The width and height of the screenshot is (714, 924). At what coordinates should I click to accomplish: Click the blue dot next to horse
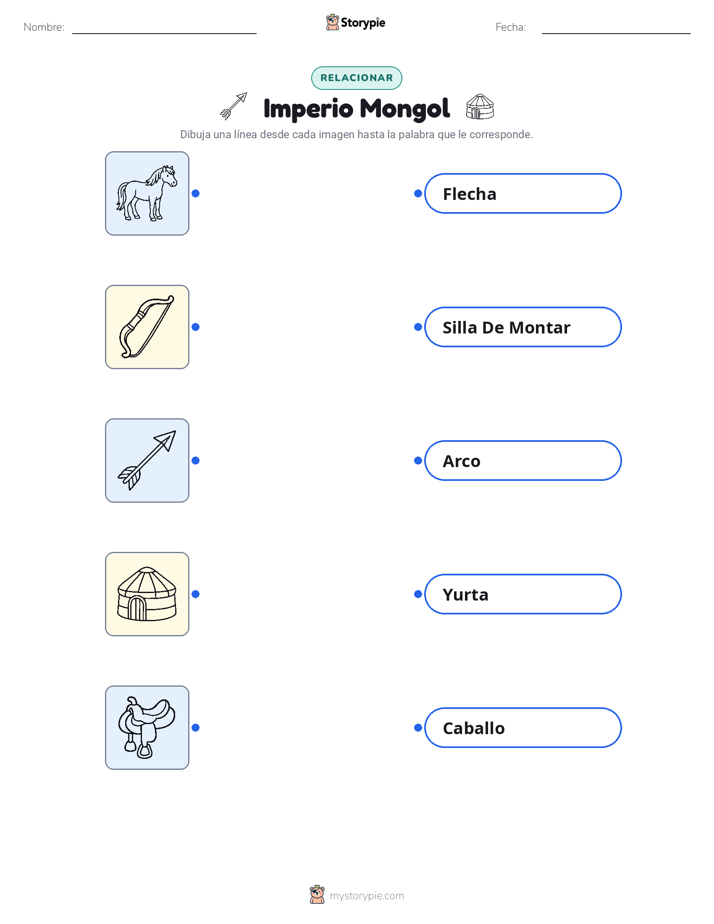pyautogui.click(x=196, y=193)
